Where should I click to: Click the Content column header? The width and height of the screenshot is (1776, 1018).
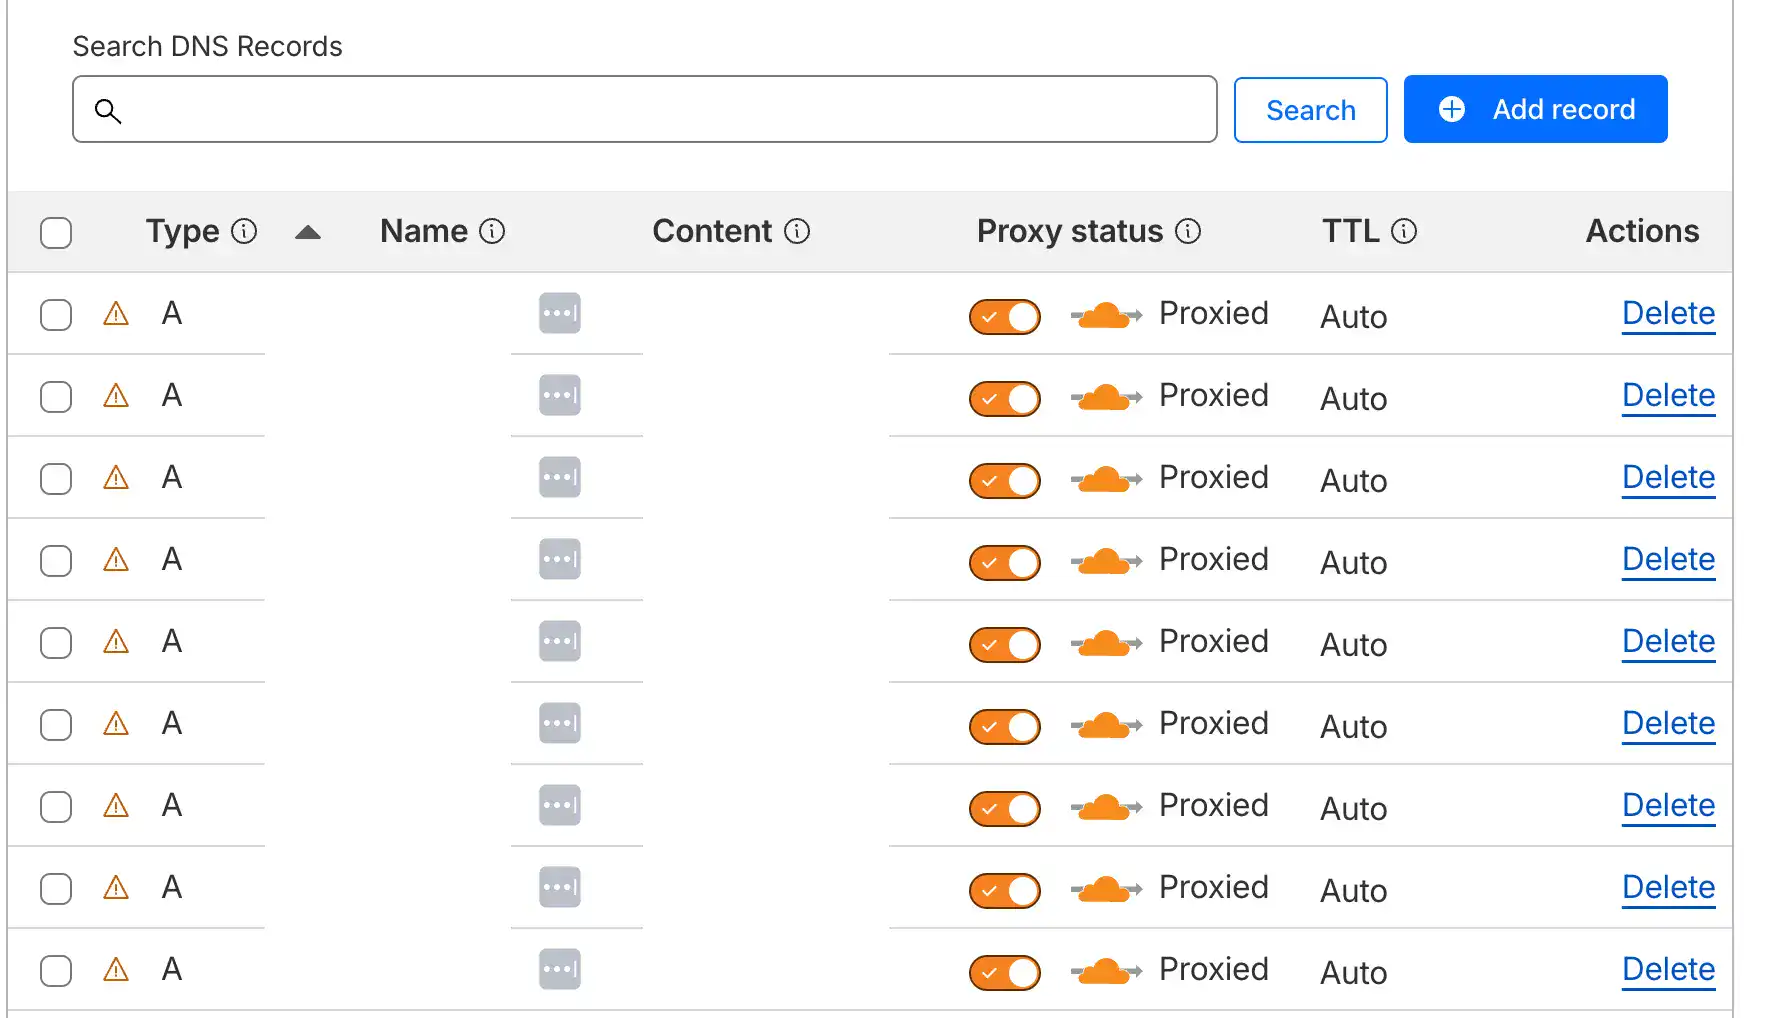click(712, 231)
